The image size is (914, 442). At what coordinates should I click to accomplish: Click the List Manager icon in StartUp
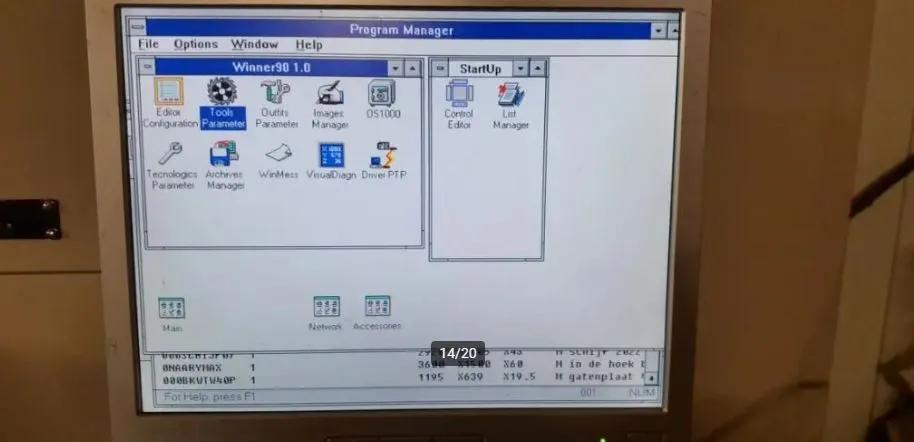(x=510, y=95)
